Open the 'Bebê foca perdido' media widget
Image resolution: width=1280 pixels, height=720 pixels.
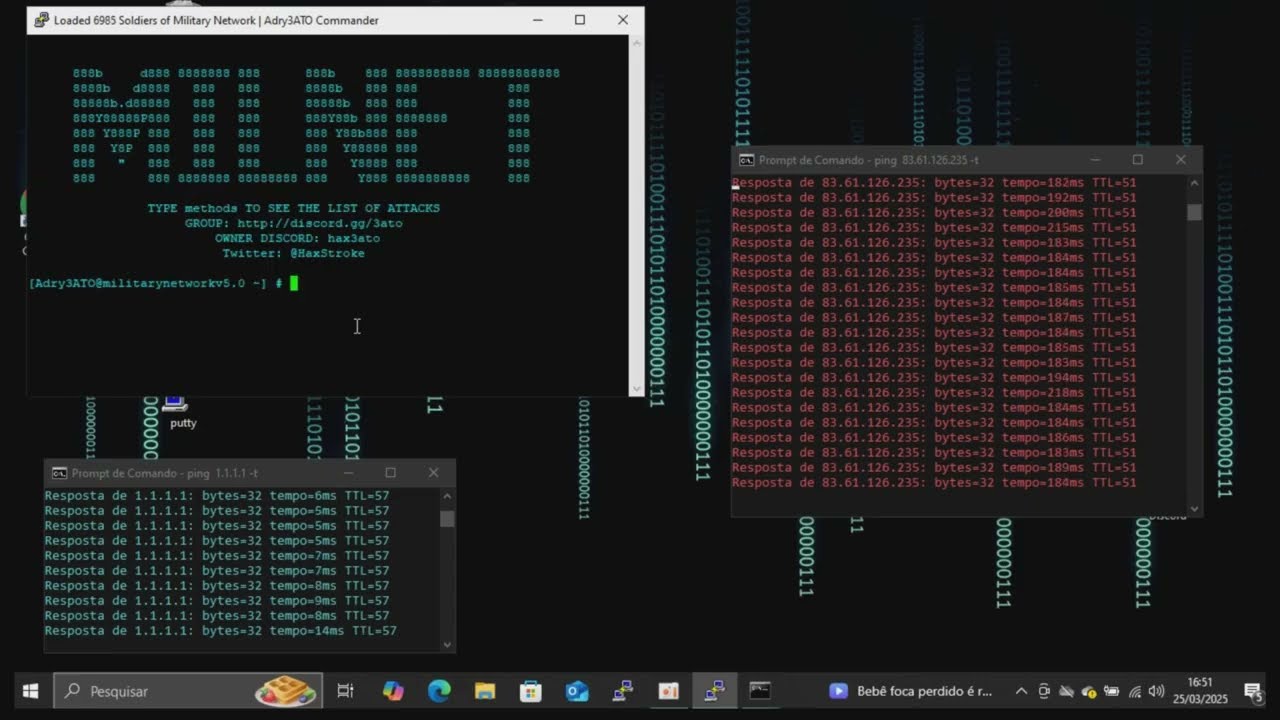coord(910,691)
